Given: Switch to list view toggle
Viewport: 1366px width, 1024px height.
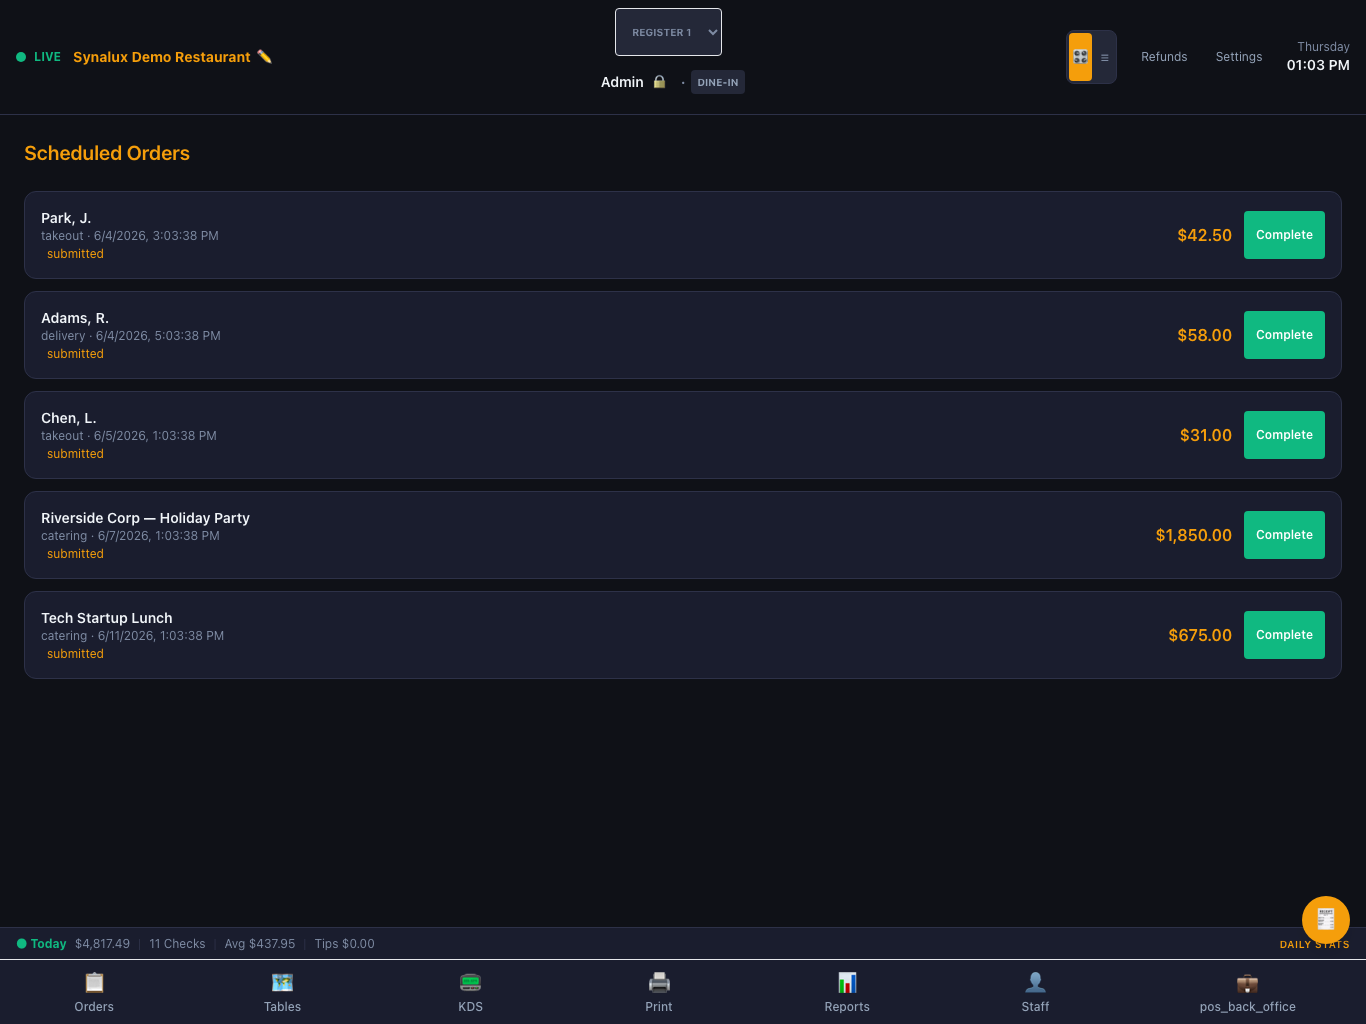Looking at the screenshot, I should tap(1104, 57).
